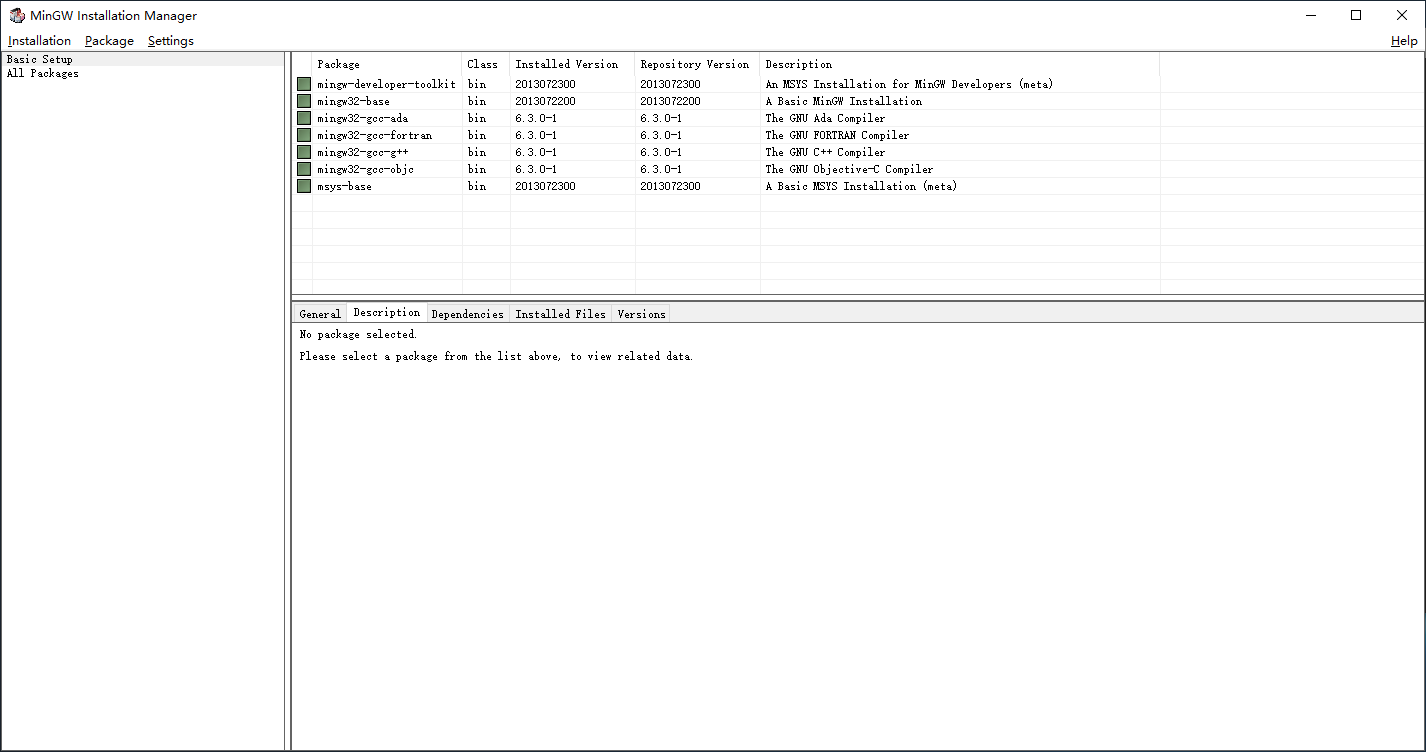
Task: Select the mingw32-gcc-fortran package name
Action: tap(375, 135)
